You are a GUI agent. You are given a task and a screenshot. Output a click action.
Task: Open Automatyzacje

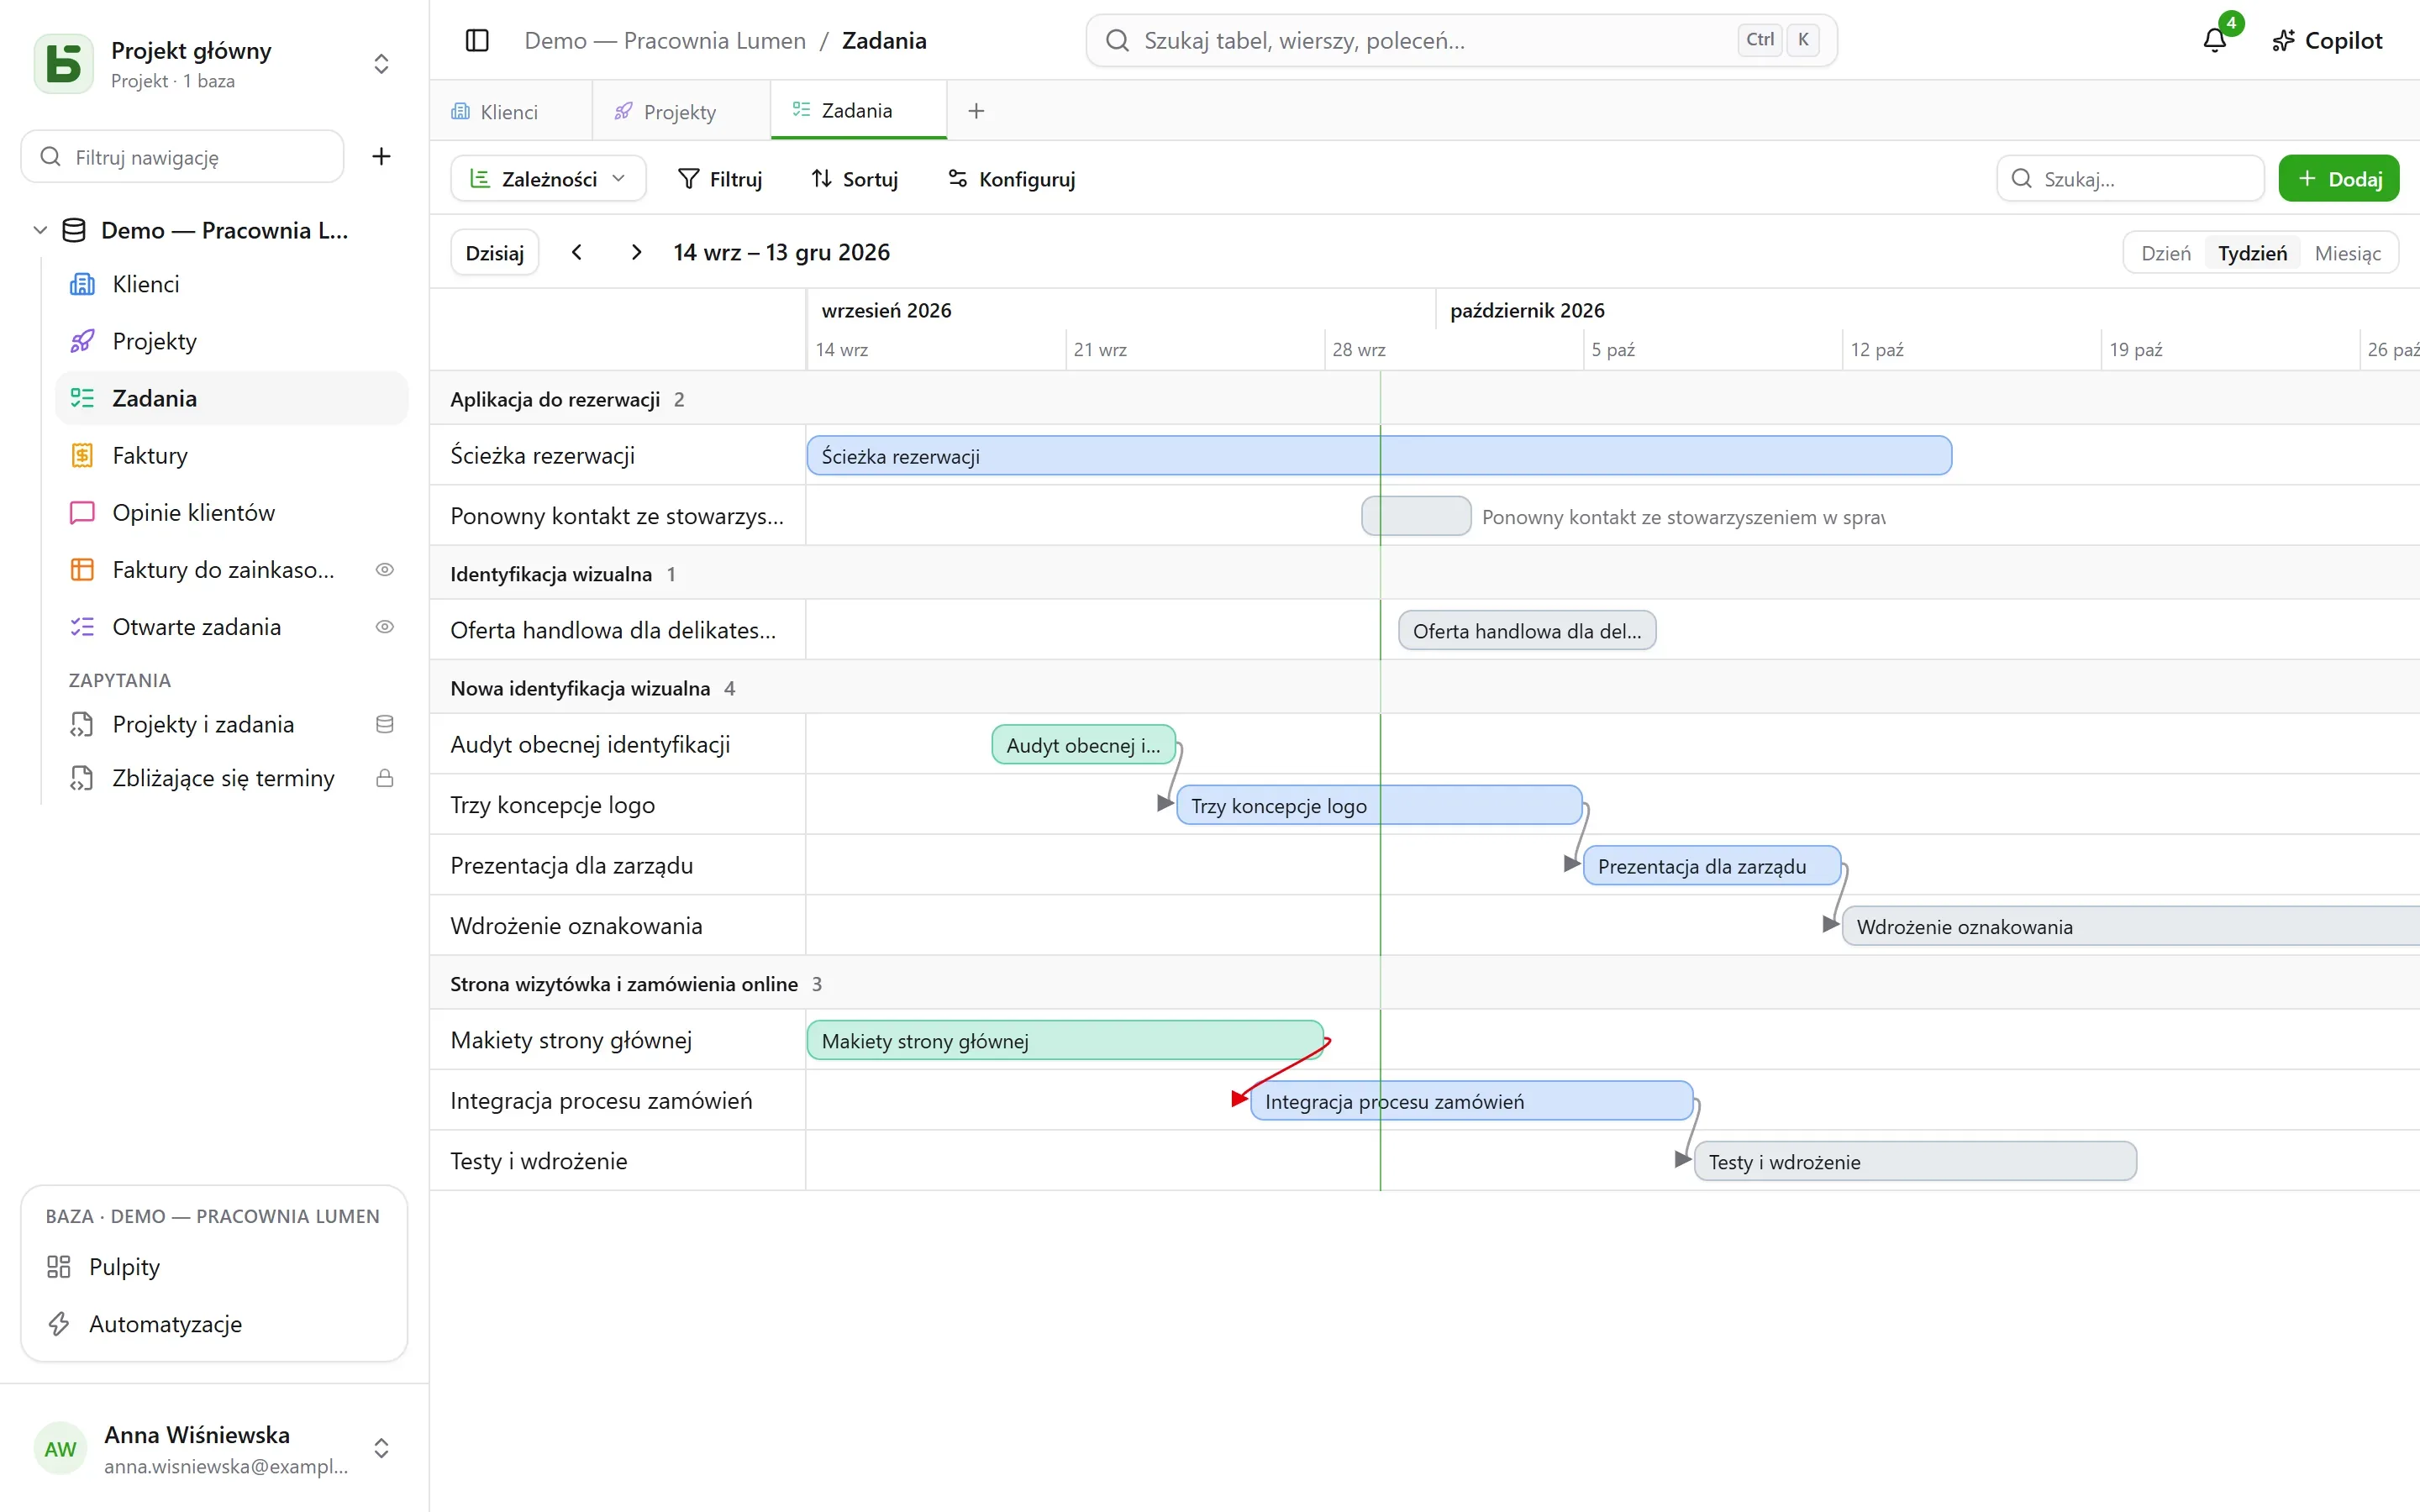(x=214, y=1324)
